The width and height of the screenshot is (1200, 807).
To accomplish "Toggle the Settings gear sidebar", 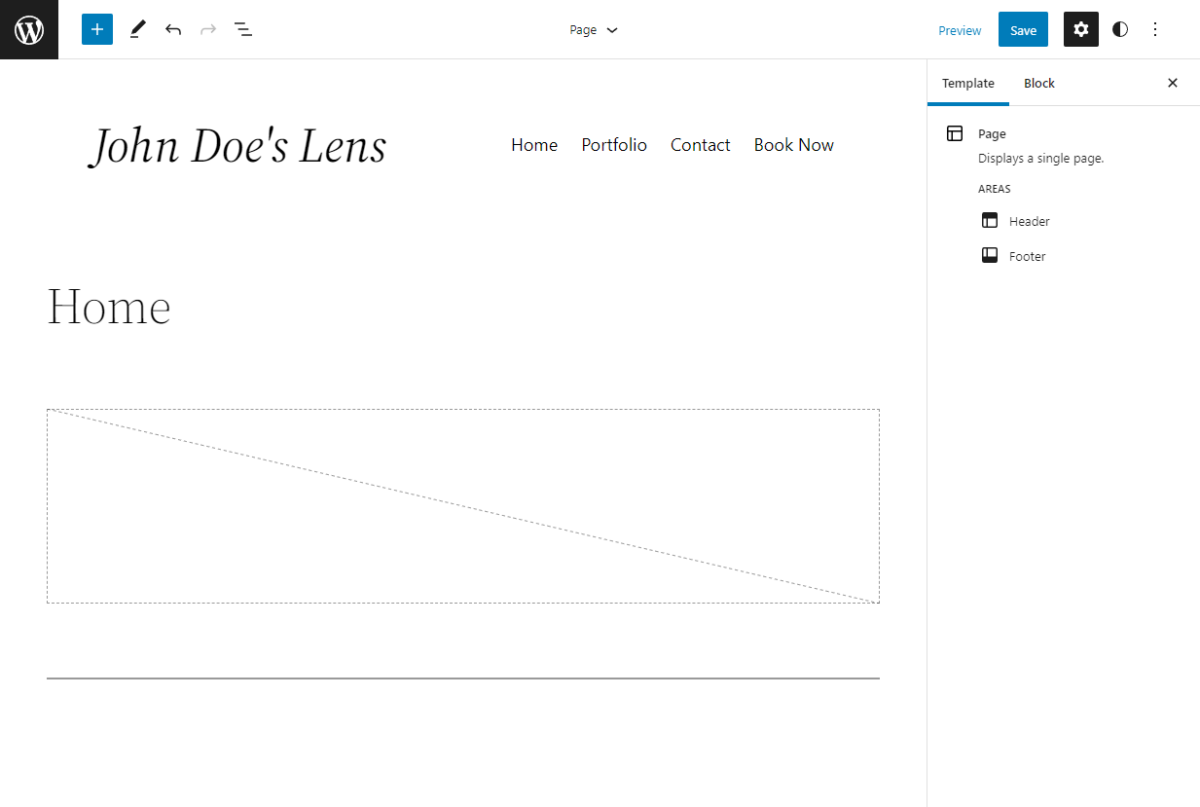I will pyautogui.click(x=1081, y=30).
